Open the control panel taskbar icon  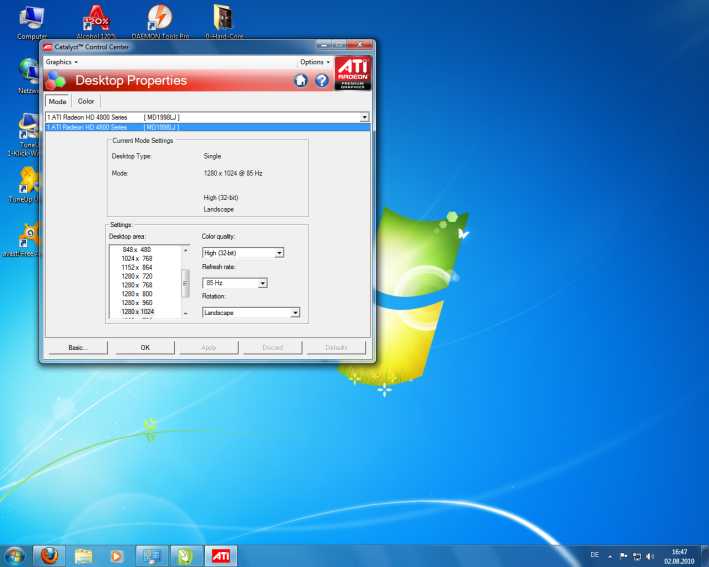pos(151,556)
